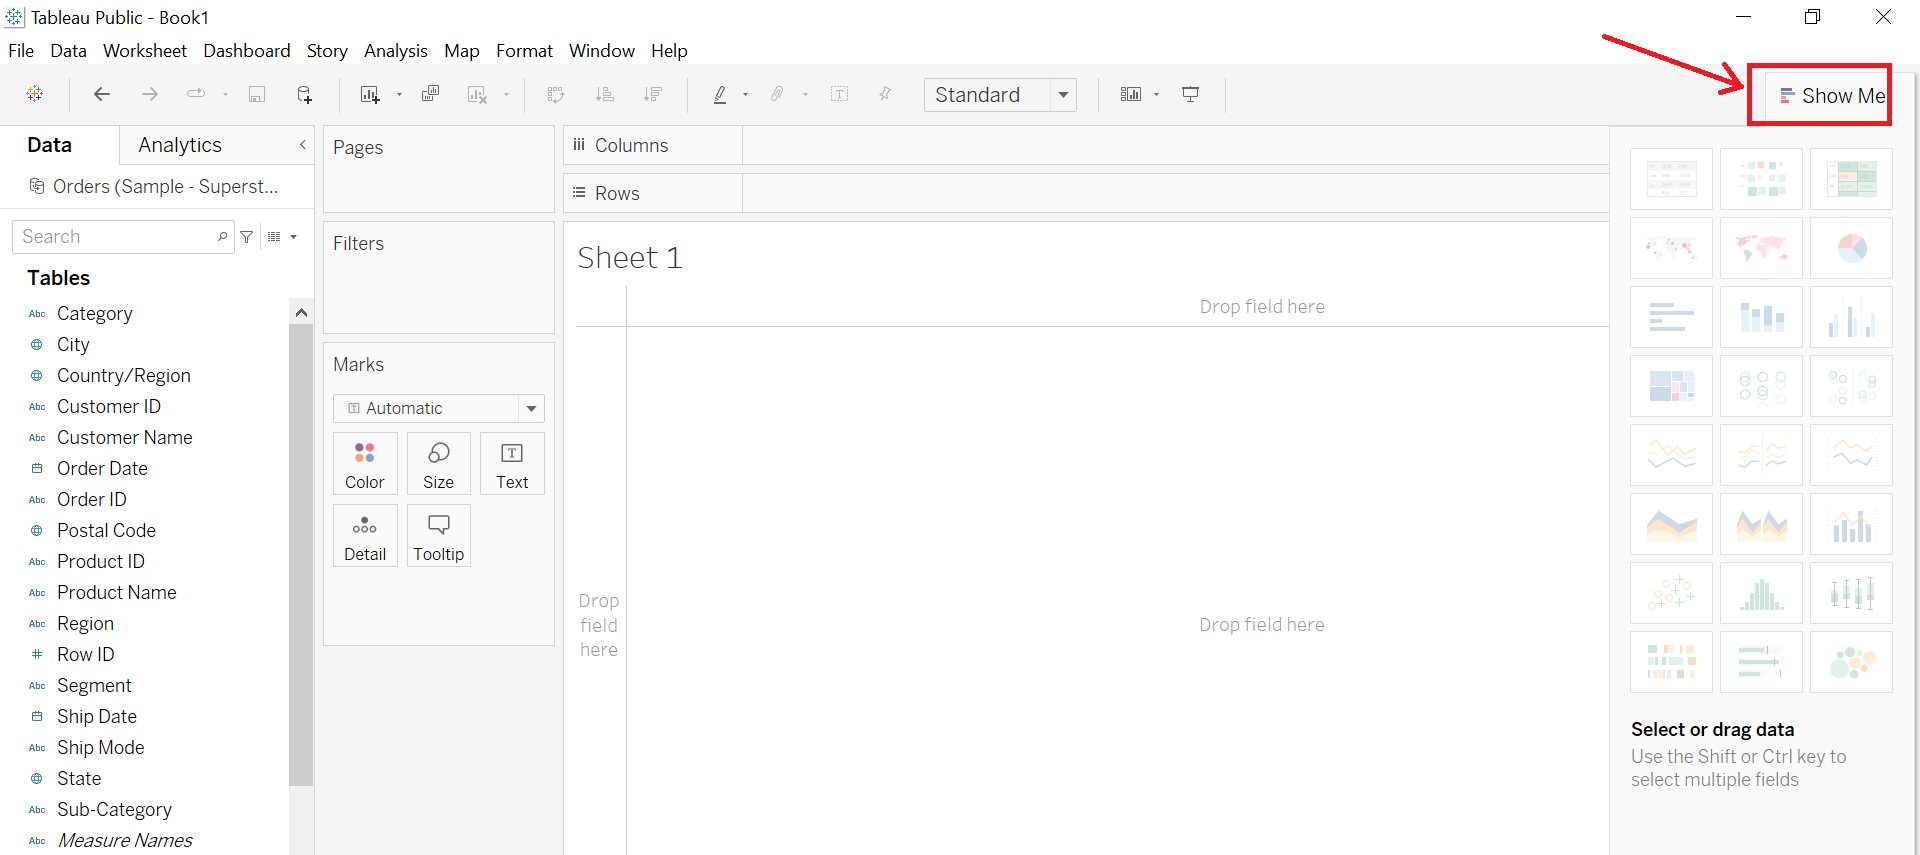Click the Undo back arrow

(x=101, y=94)
